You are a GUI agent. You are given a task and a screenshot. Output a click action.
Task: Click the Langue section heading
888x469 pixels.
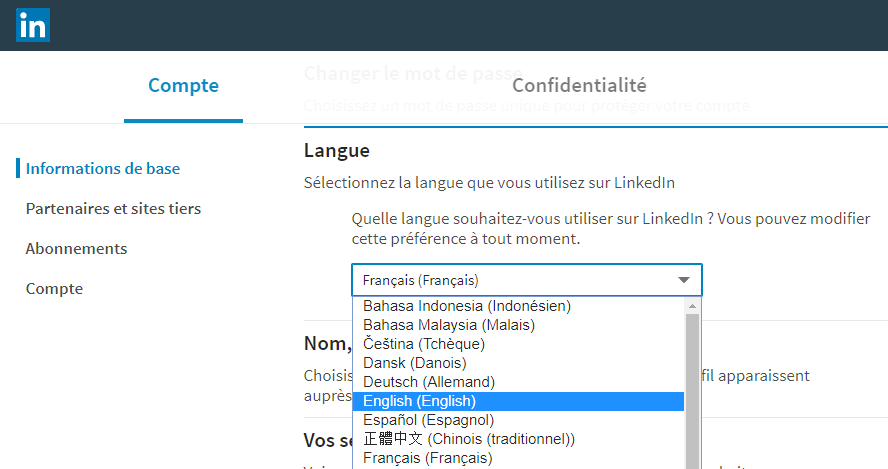(x=337, y=151)
